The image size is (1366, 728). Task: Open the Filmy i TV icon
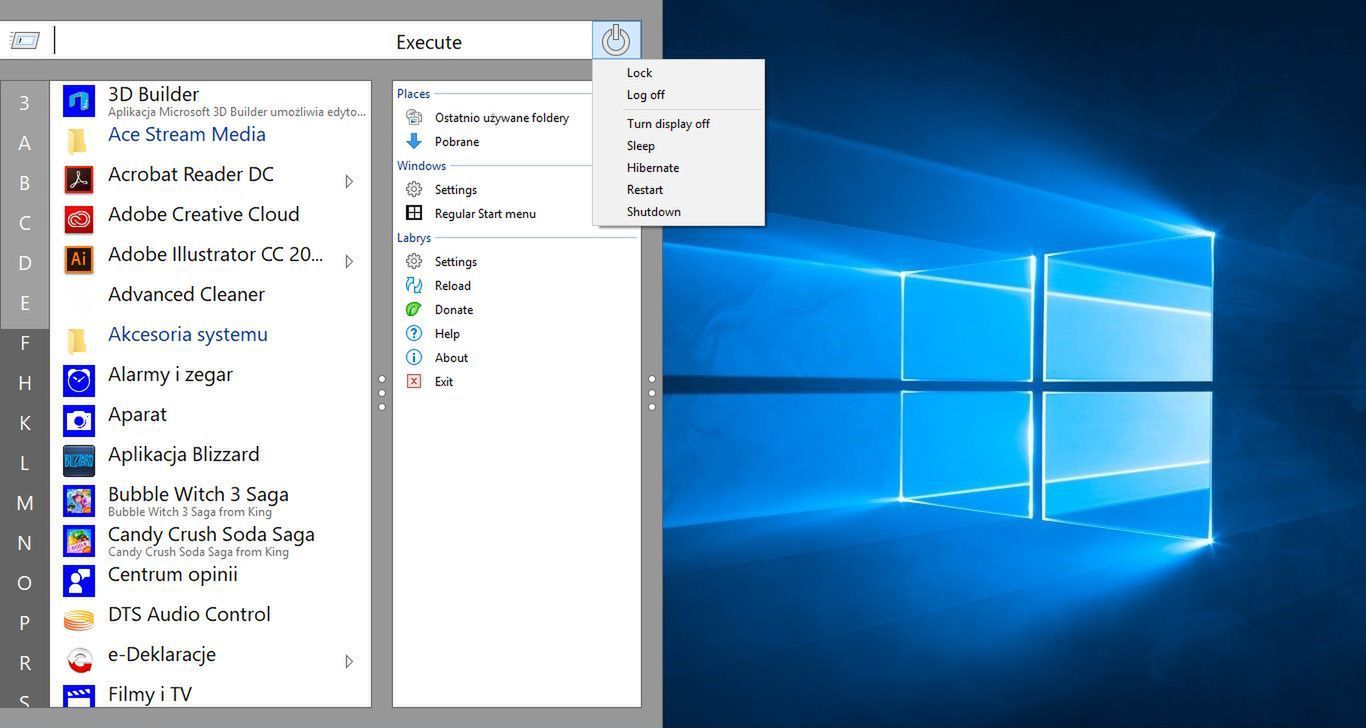tap(79, 697)
